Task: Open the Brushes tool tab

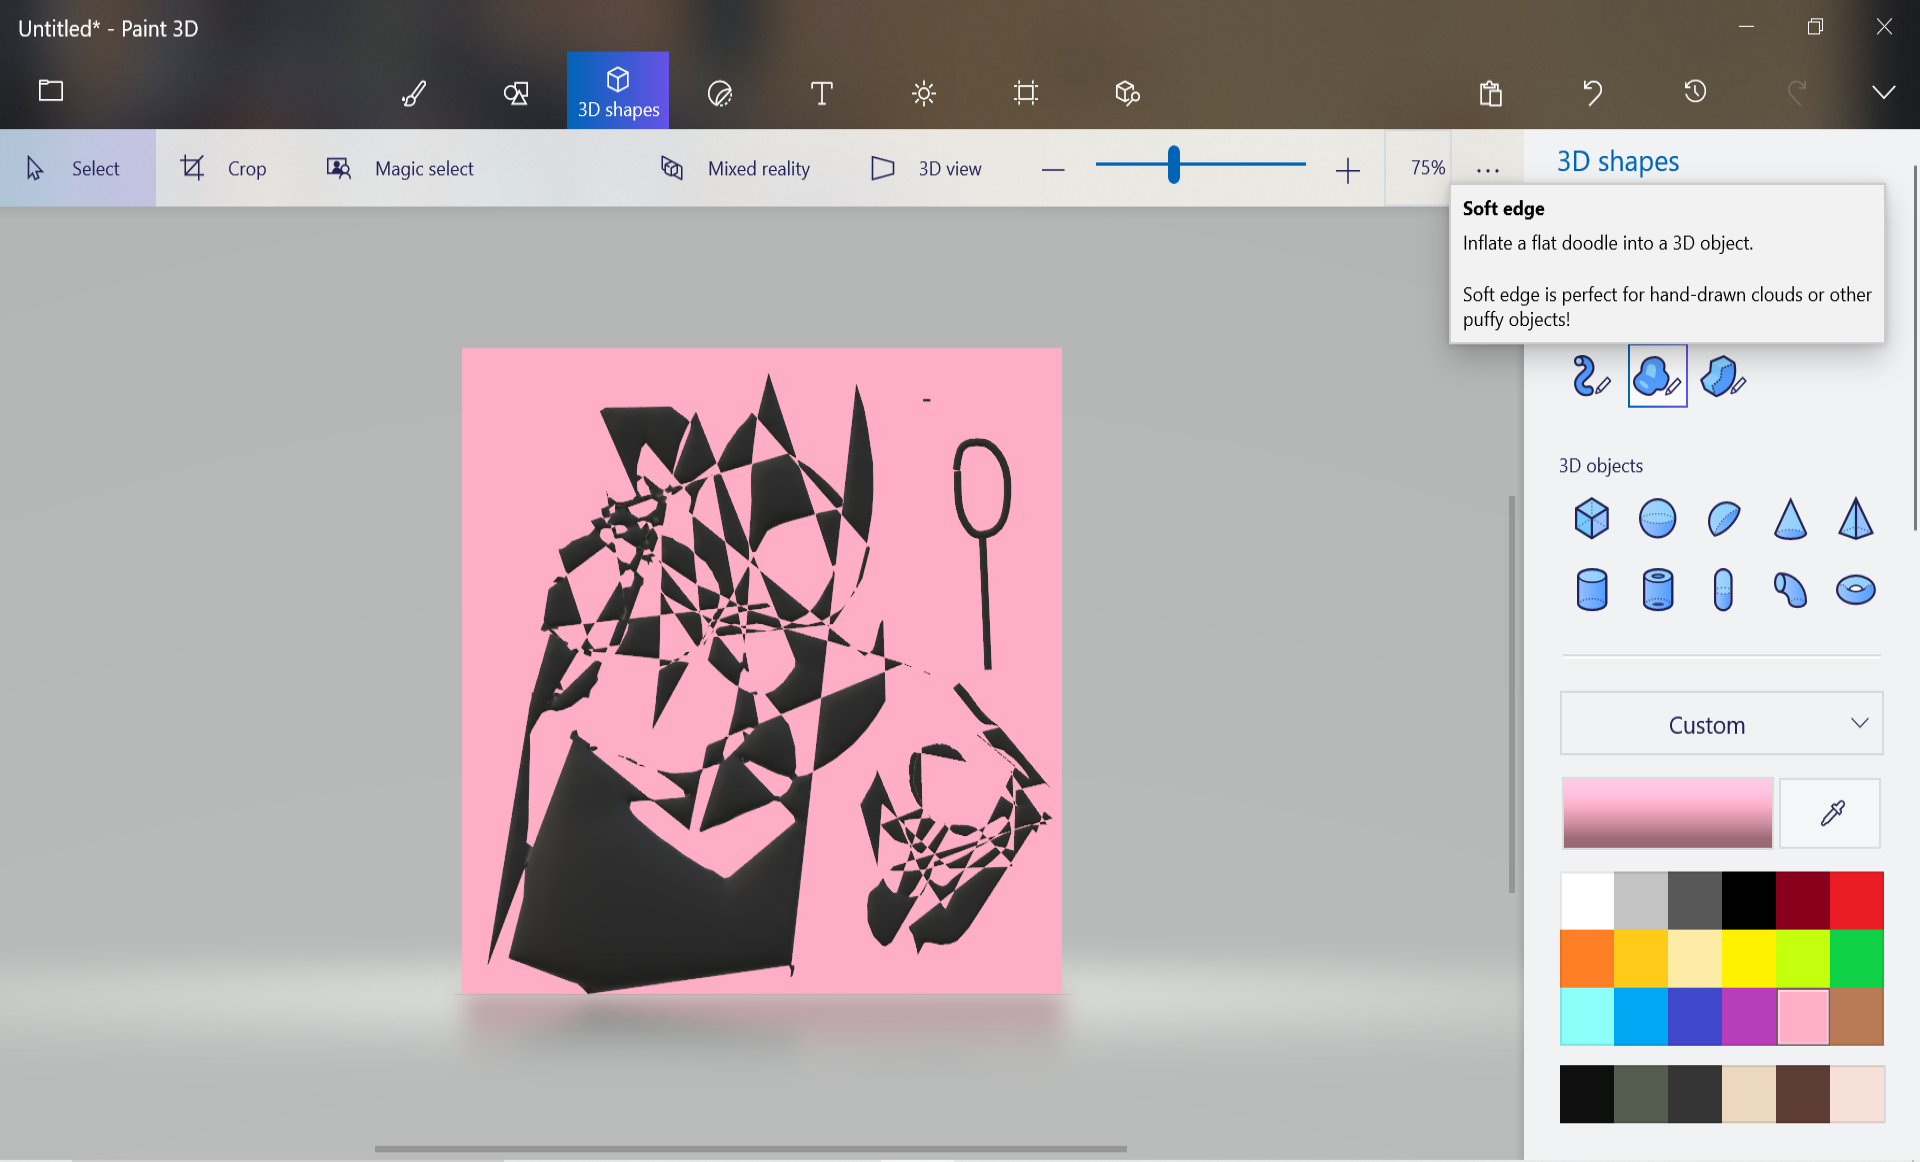Action: click(x=414, y=93)
